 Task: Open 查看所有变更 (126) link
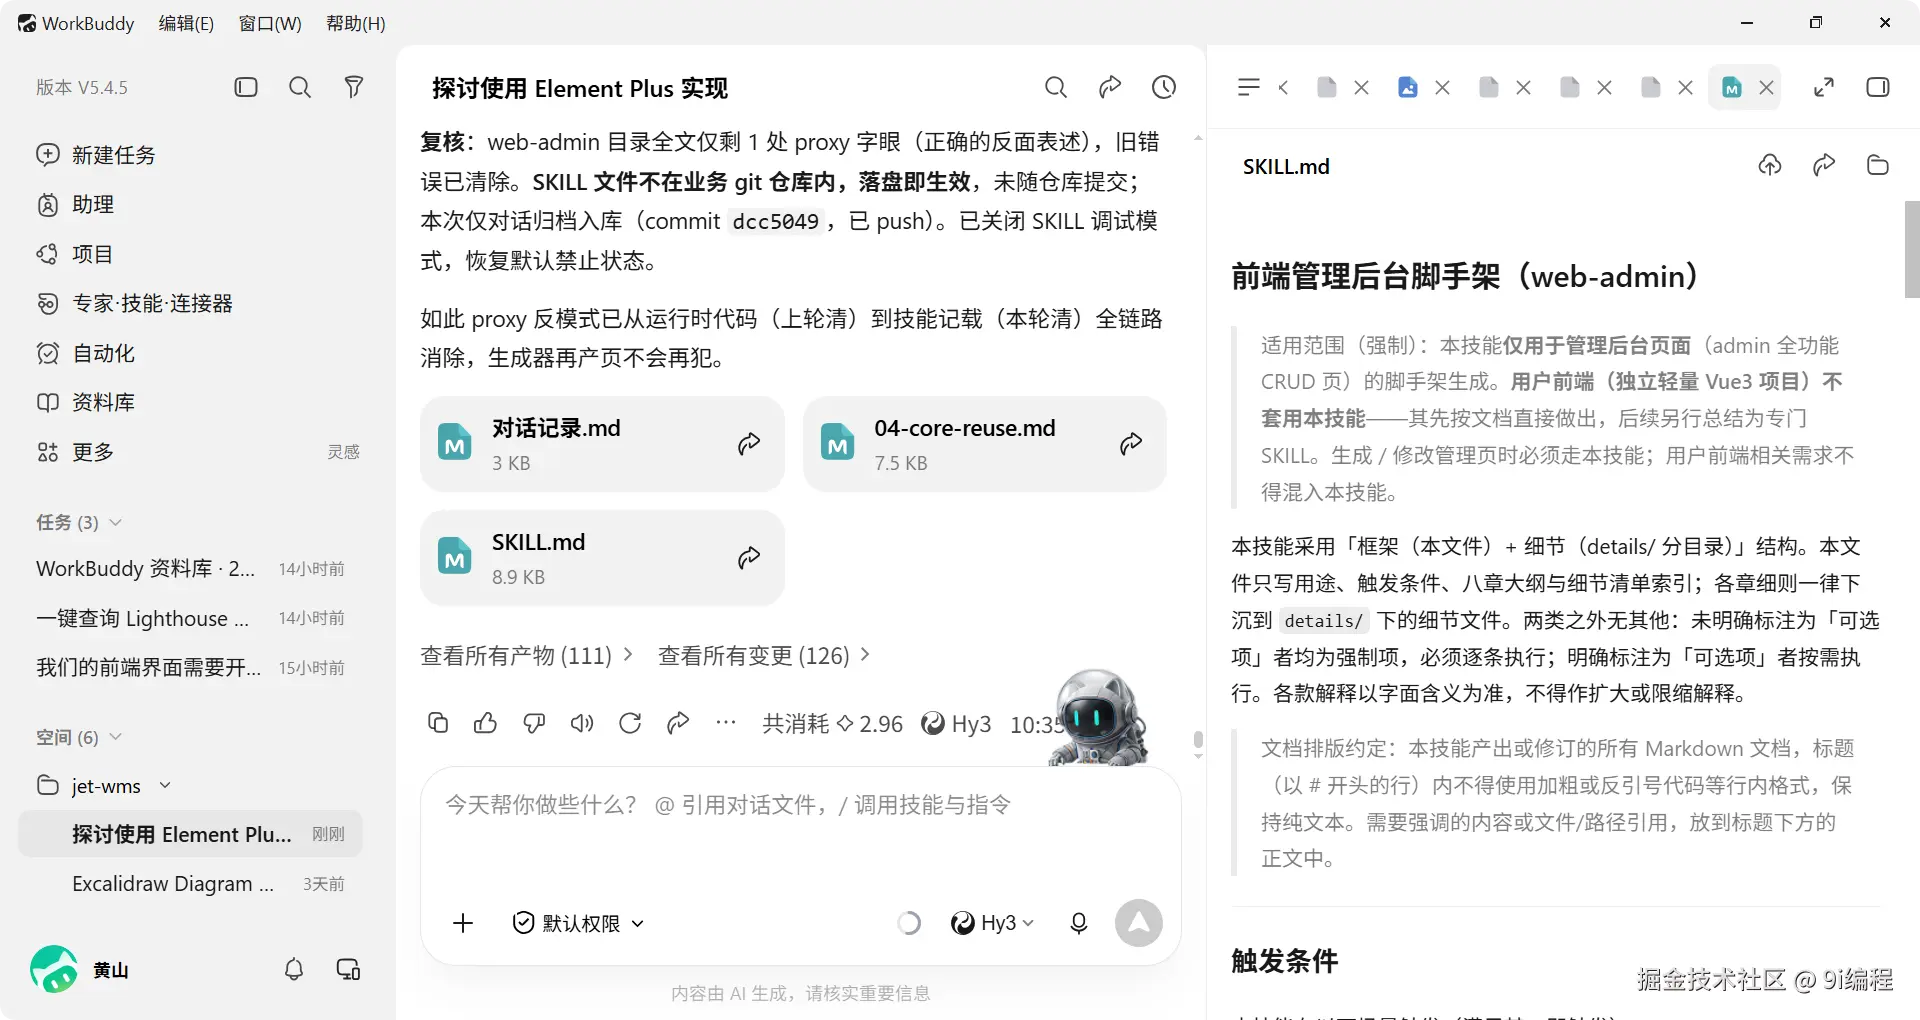(x=765, y=655)
